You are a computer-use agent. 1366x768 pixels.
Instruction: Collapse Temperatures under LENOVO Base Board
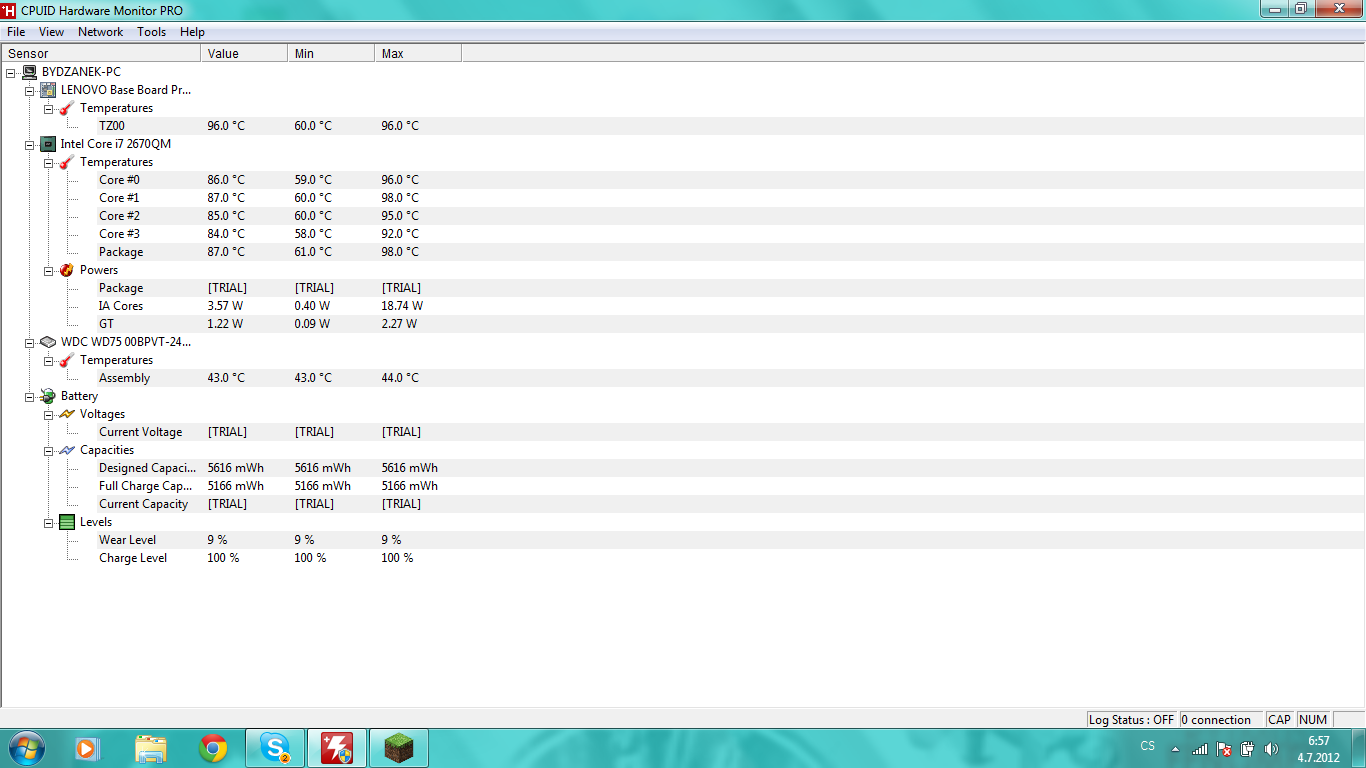(49, 108)
